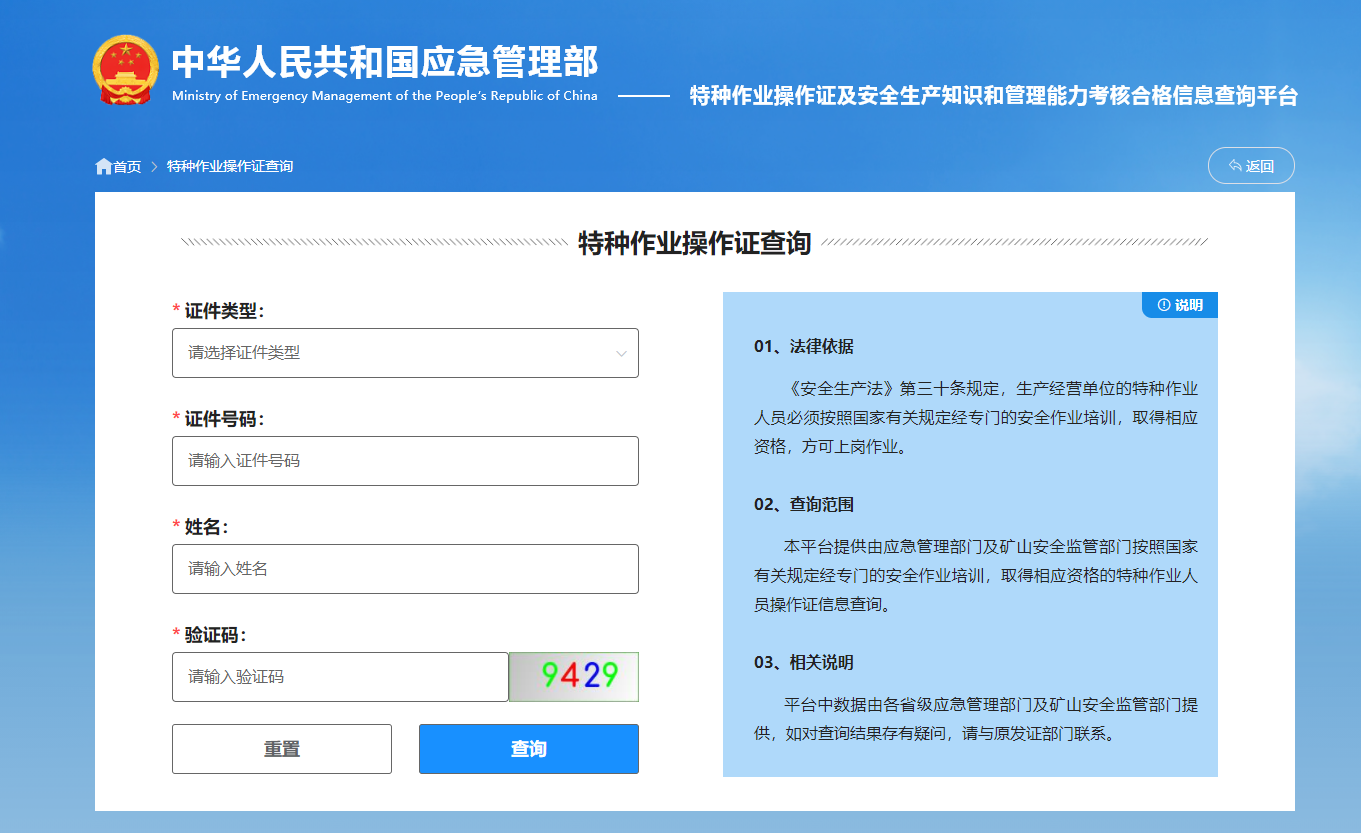Click the 说明 info badge
Viewport: 1361px width, 833px height.
(x=1180, y=305)
